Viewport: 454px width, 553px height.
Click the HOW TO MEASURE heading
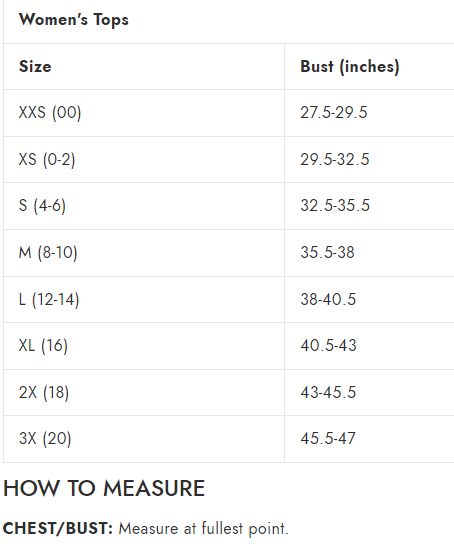coord(104,488)
